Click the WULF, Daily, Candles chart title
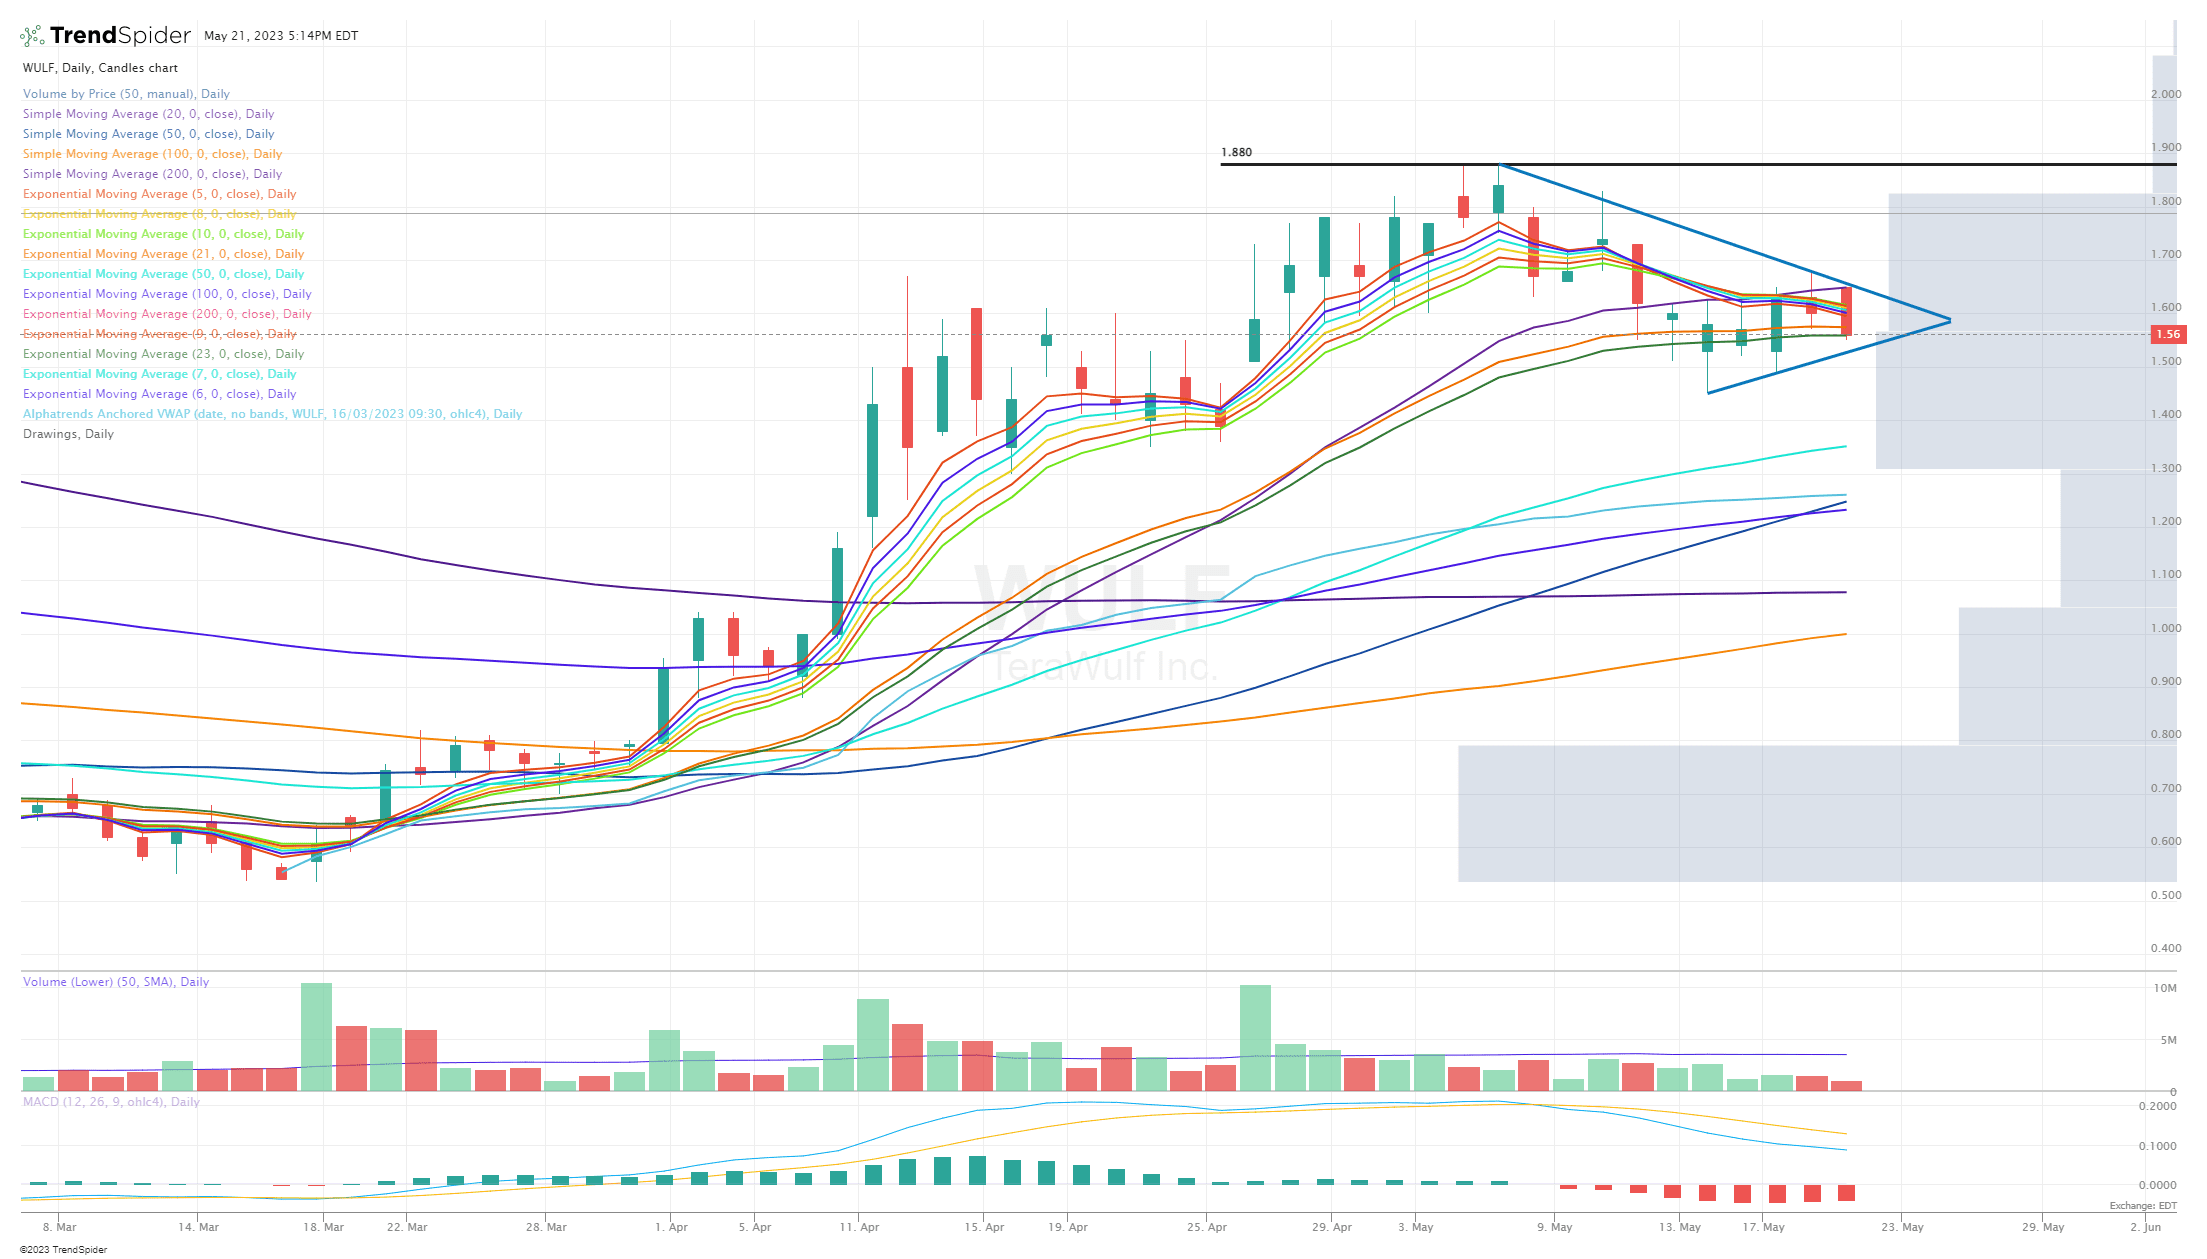Viewport: 2207px width, 1259px height. click(99, 67)
